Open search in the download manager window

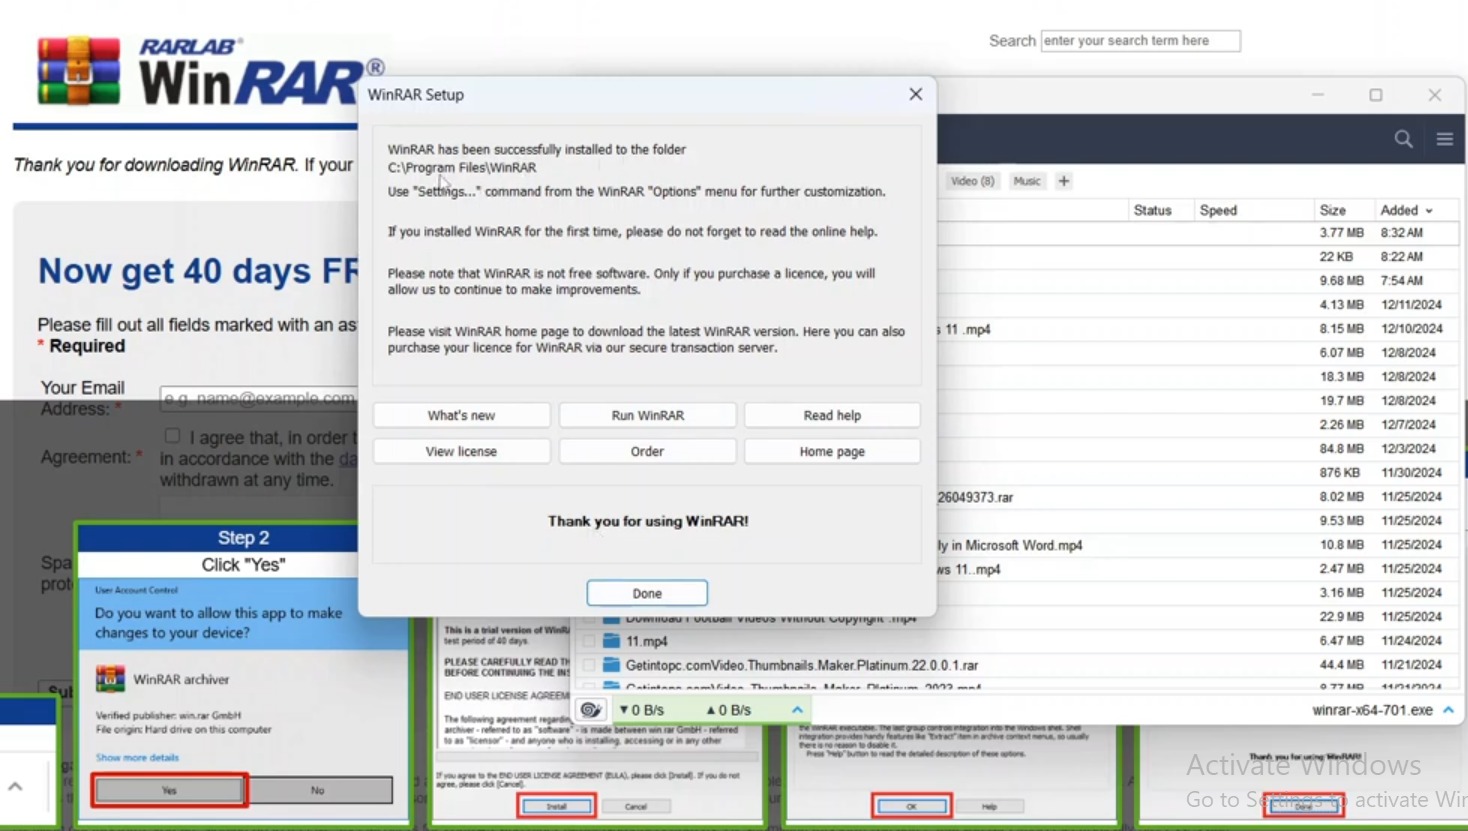(x=1403, y=139)
